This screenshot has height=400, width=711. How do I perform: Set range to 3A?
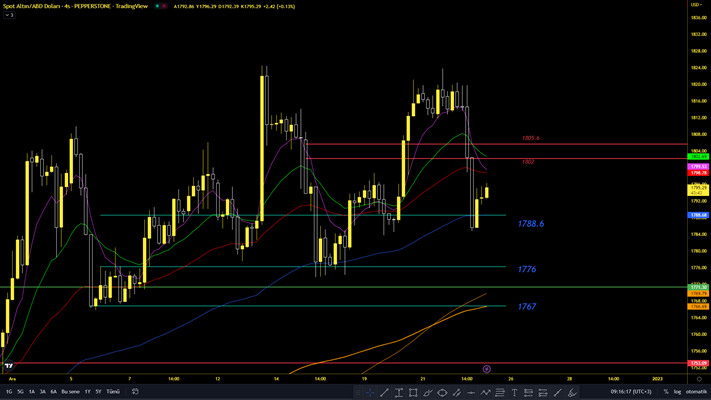coord(43,391)
